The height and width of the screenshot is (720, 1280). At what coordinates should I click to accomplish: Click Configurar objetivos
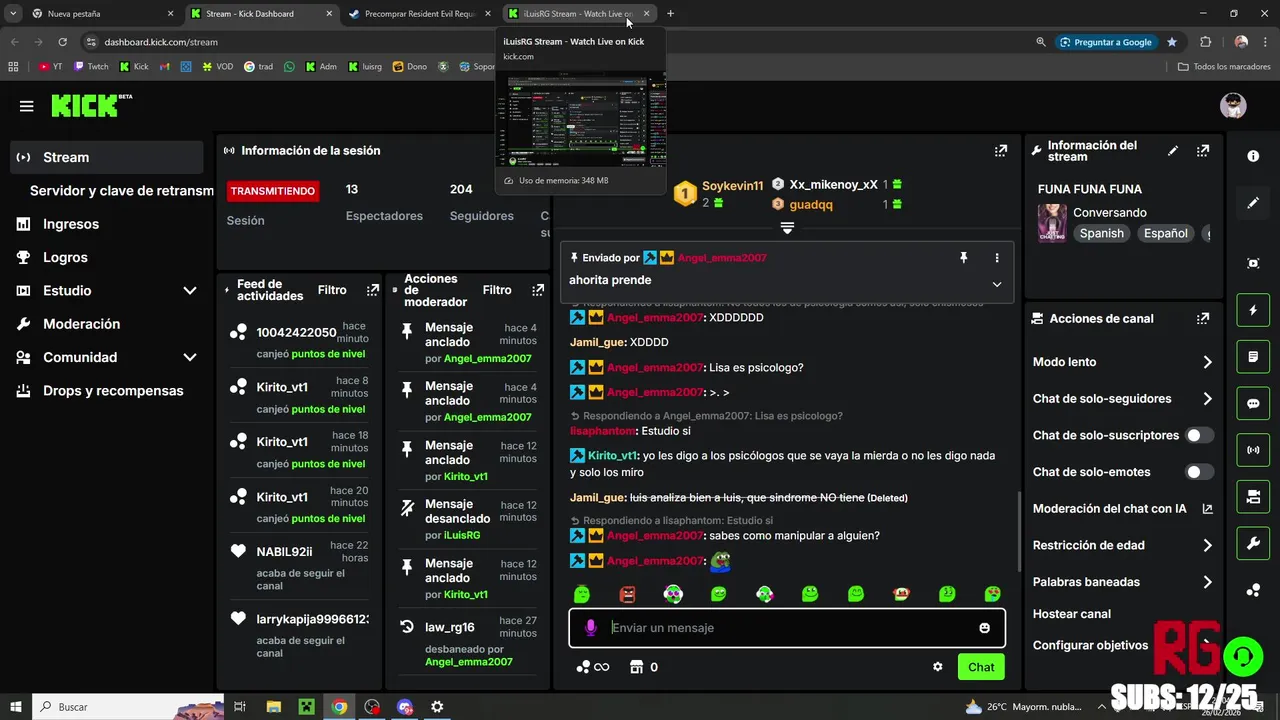click(x=1090, y=645)
